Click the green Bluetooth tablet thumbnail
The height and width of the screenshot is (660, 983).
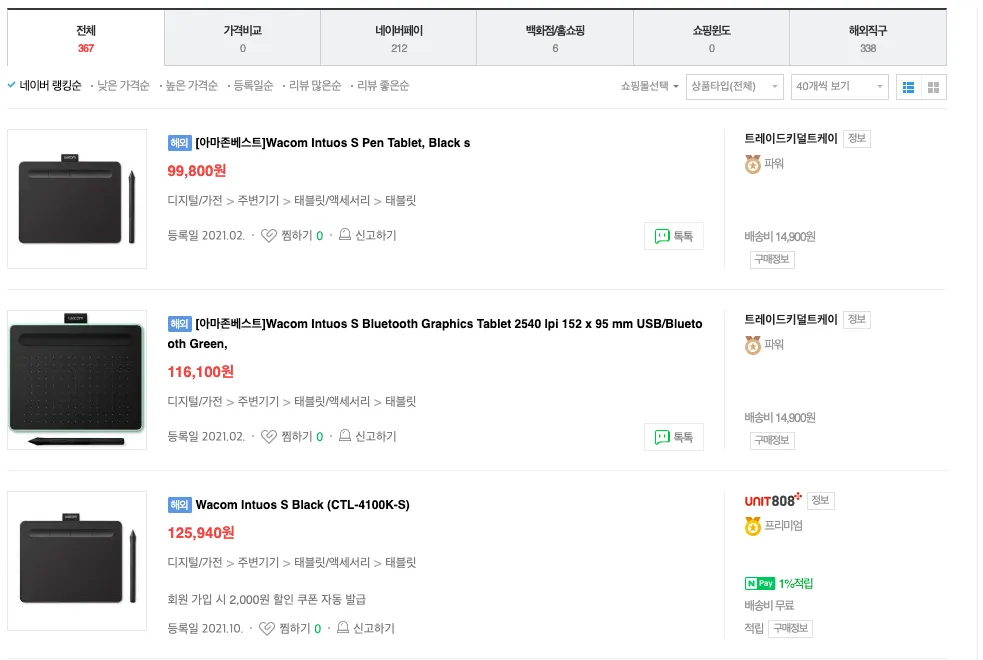tap(77, 380)
